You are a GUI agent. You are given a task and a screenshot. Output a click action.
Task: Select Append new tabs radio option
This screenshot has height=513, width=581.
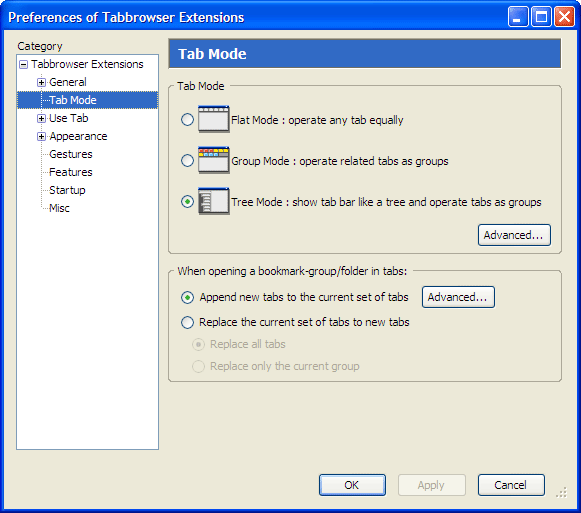click(x=187, y=297)
